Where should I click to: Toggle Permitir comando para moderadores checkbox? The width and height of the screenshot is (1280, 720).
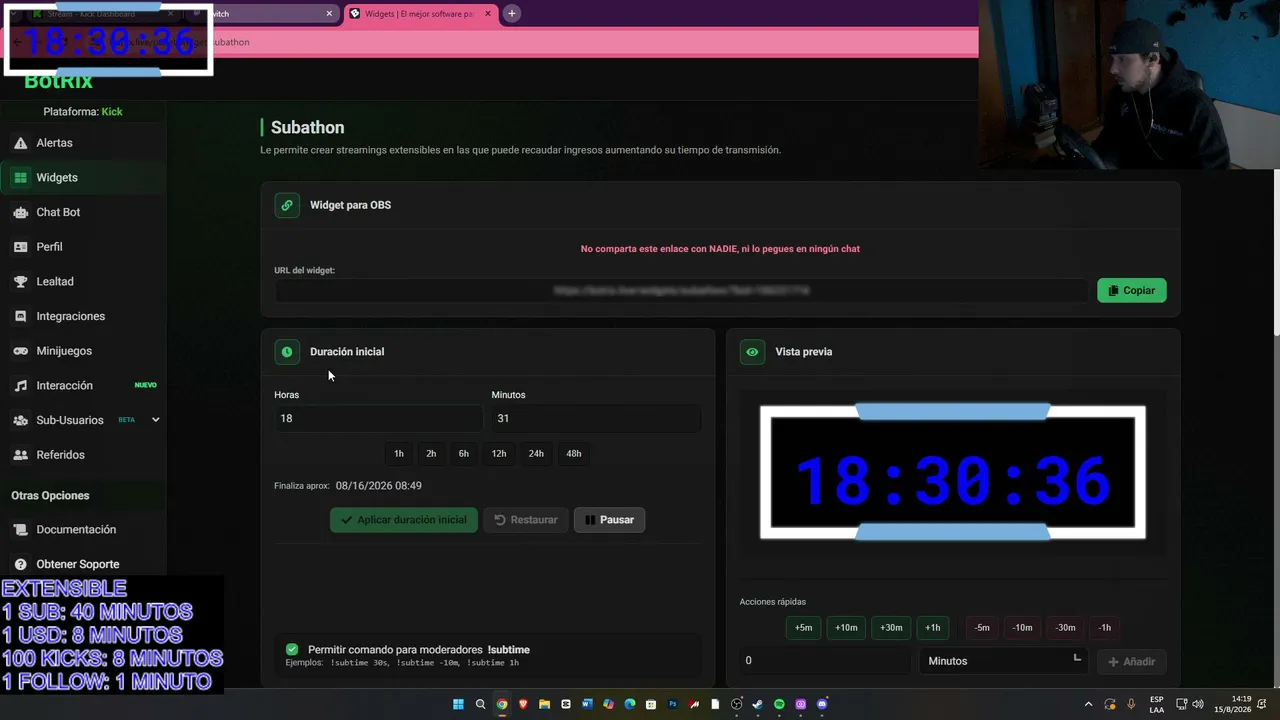point(292,650)
